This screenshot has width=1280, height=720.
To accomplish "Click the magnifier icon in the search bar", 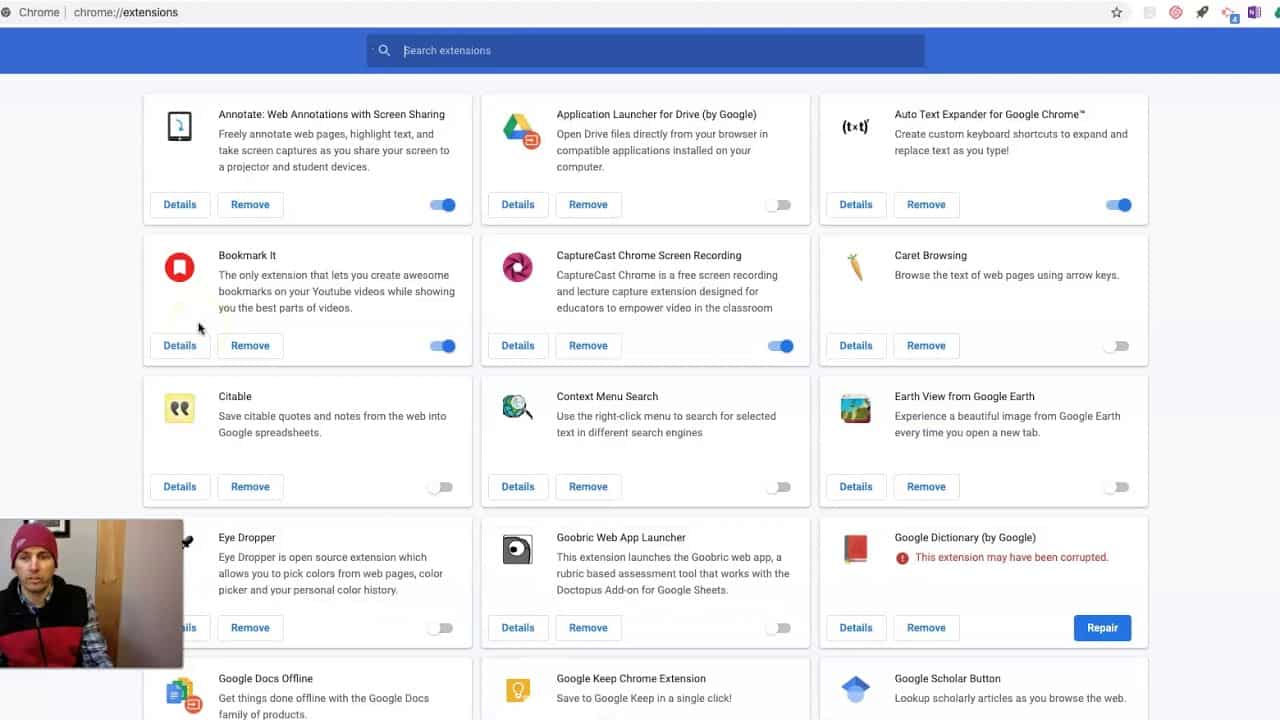I will [384, 50].
